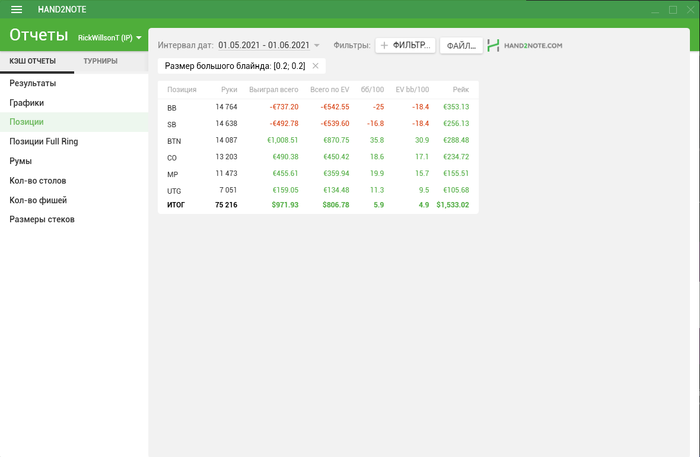Minimize the Hand2Note window
Viewport: 700px width, 457px height.
[x=655, y=10]
